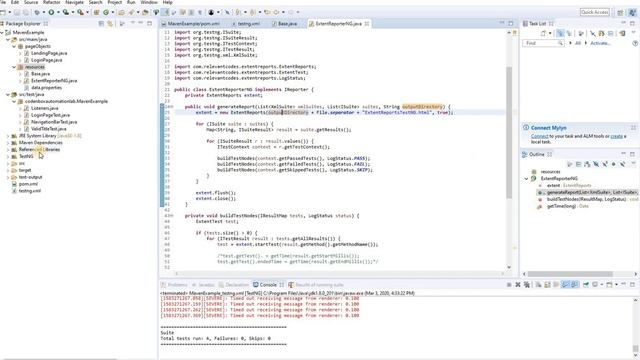Open the Refactor menu
640x360 pixels.
[x=51, y=2]
